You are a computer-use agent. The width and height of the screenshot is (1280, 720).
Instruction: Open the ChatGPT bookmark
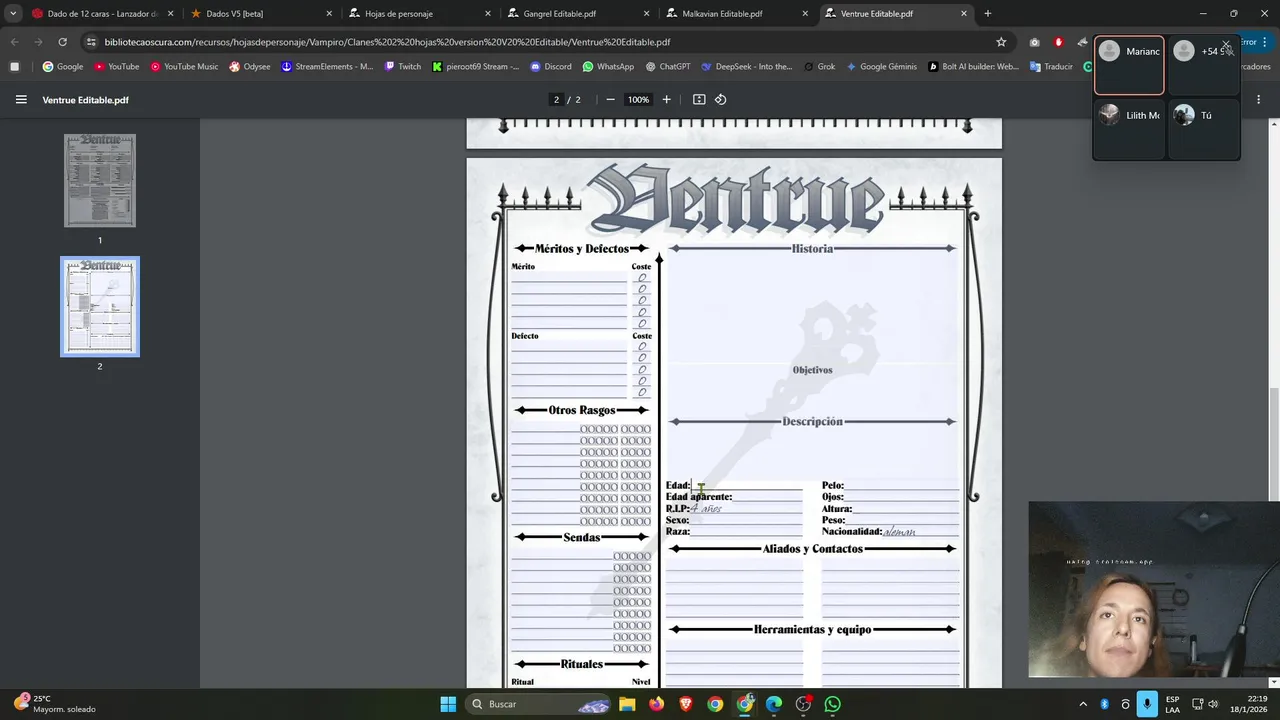click(x=668, y=67)
